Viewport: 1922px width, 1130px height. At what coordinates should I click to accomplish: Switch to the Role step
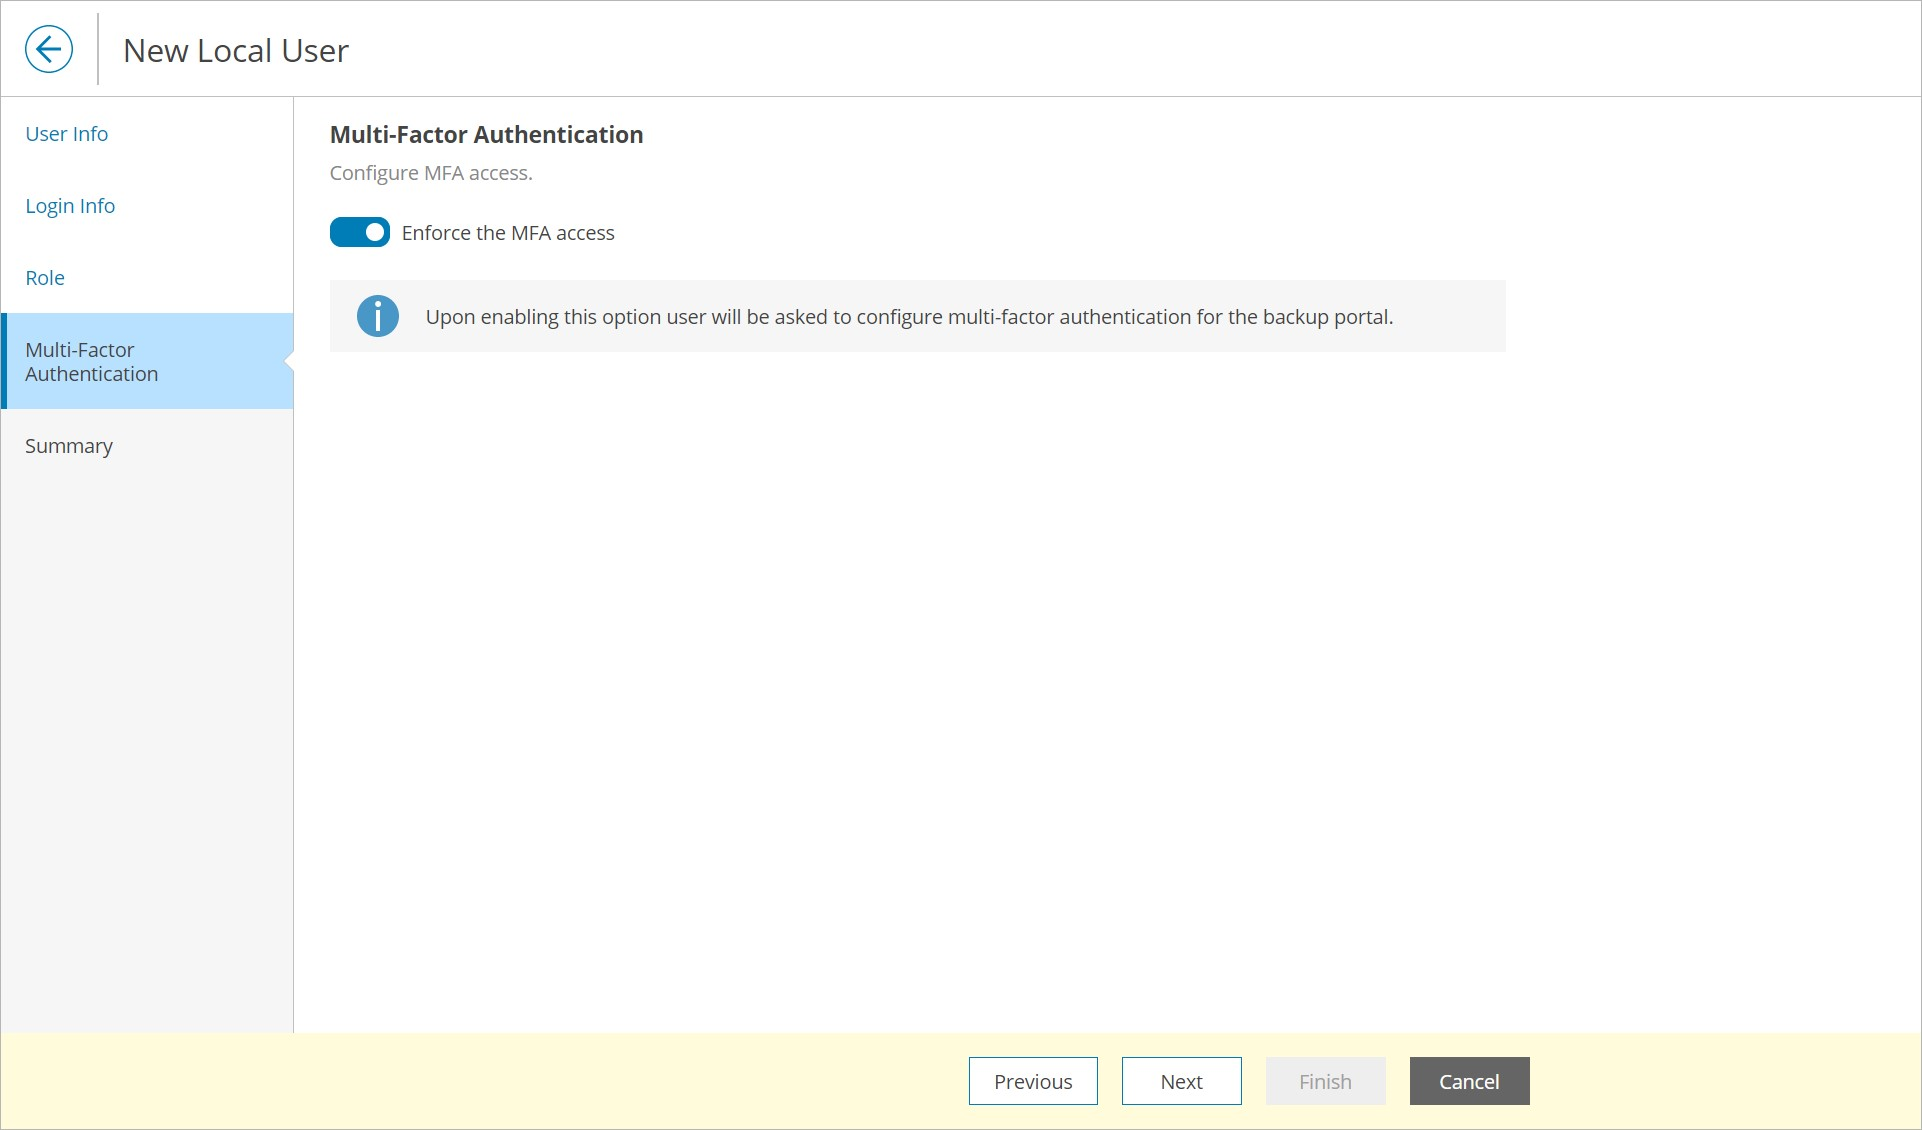[45, 278]
